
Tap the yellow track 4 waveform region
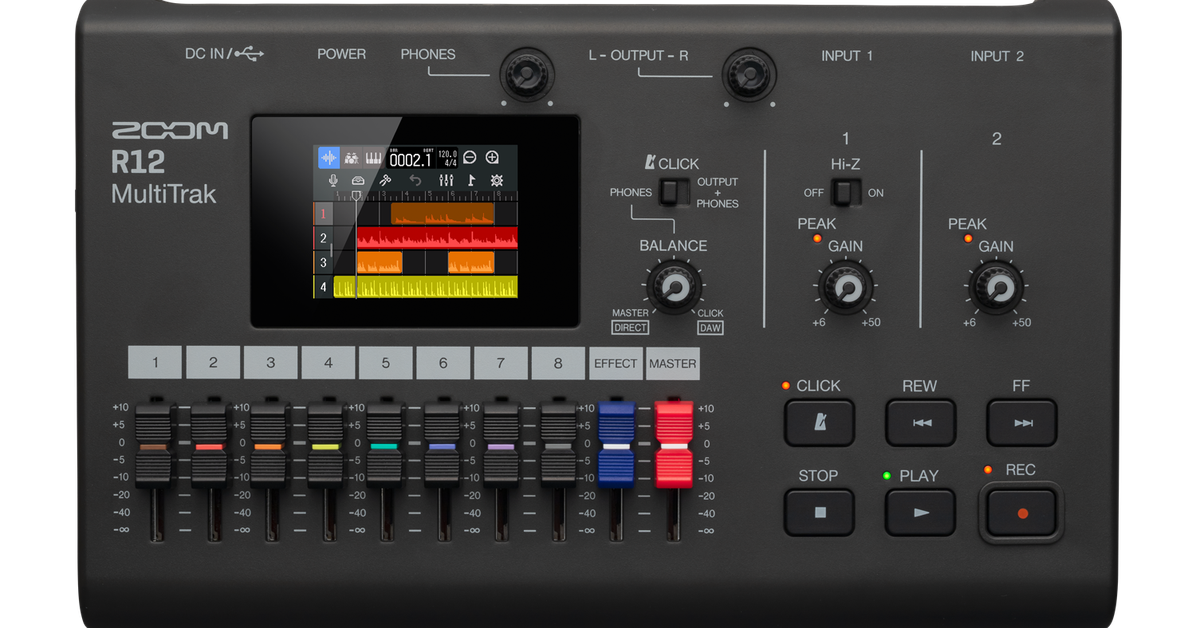(x=426, y=287)
